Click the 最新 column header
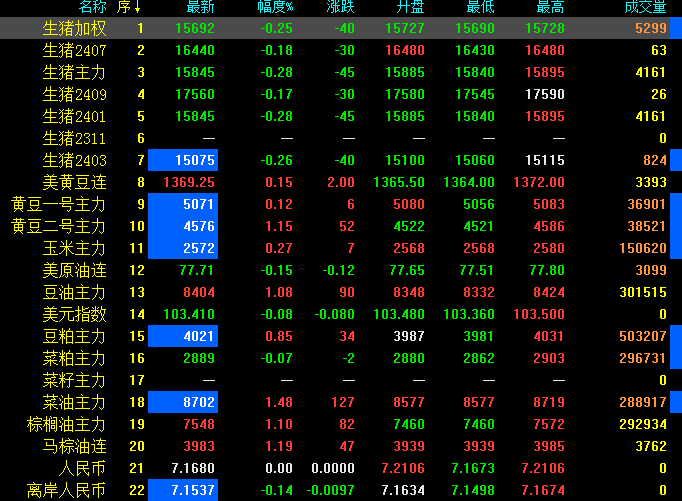Viewport: 682px width, 501px height. (201, 7)
